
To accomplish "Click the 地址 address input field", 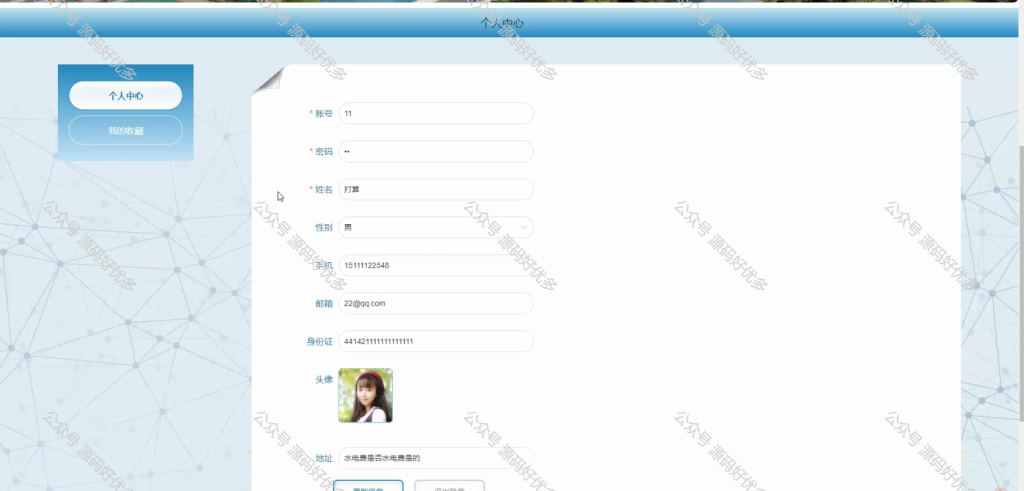I will tap(436, 458).
